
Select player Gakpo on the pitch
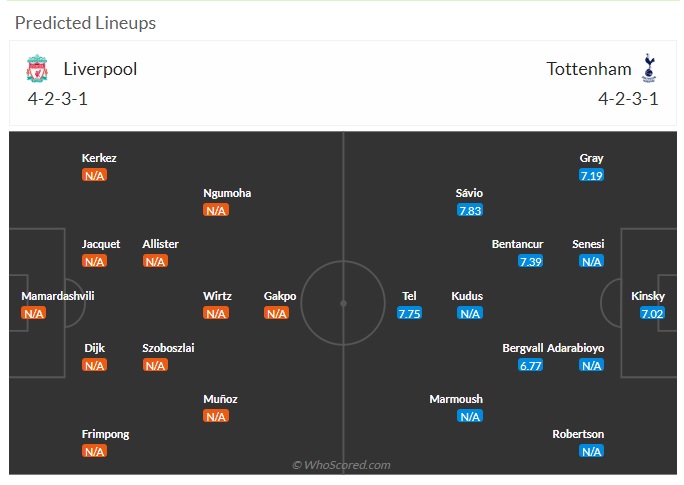(280, 296)
